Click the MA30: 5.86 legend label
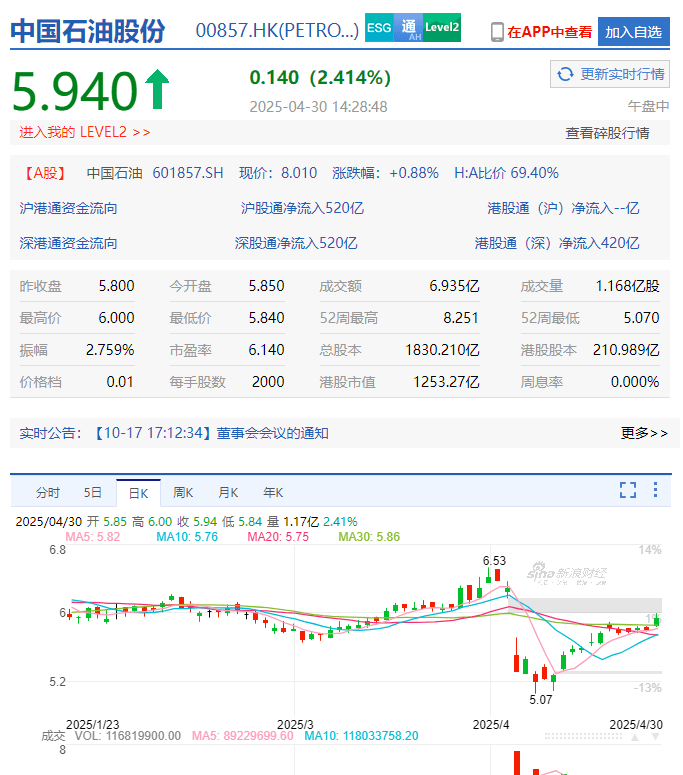Image resolution: width=683 pixels, height=775 pixels. 369,537
